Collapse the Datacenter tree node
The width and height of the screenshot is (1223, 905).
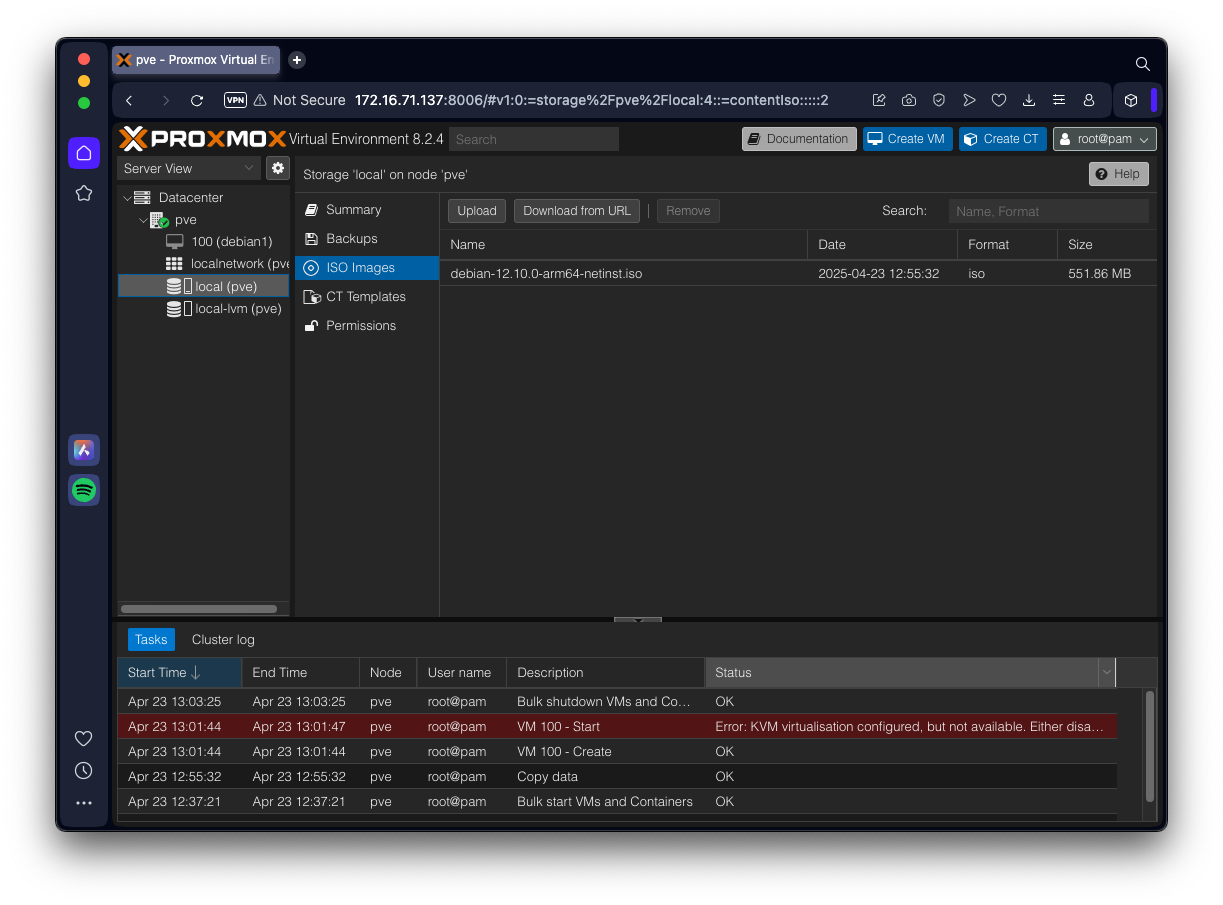coord(127,198)
